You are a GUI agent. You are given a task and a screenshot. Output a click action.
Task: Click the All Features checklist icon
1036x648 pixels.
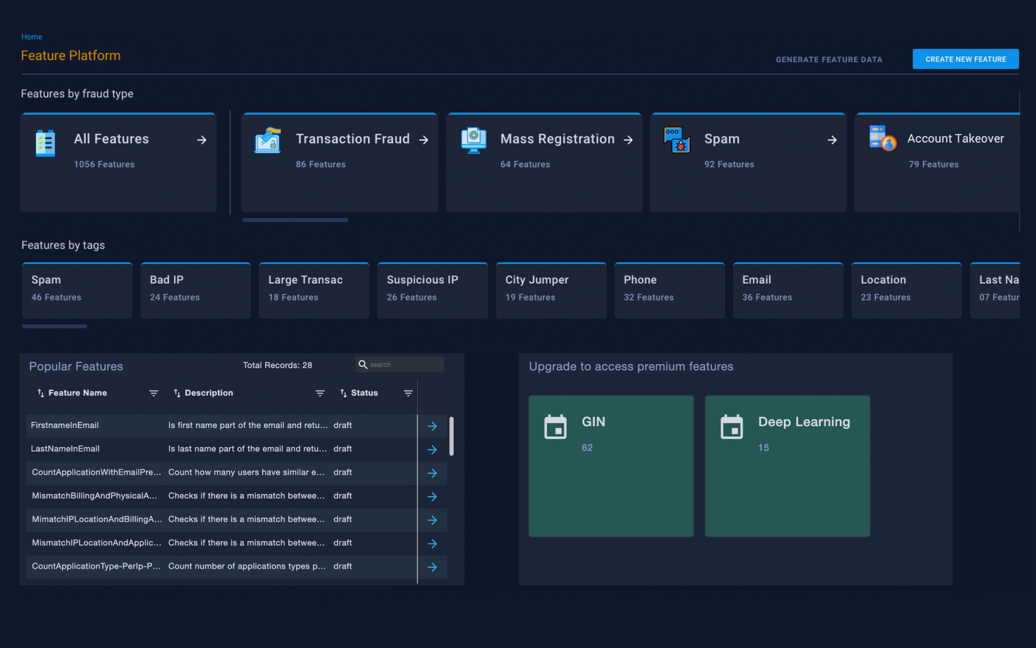click(x=45, y=143)
